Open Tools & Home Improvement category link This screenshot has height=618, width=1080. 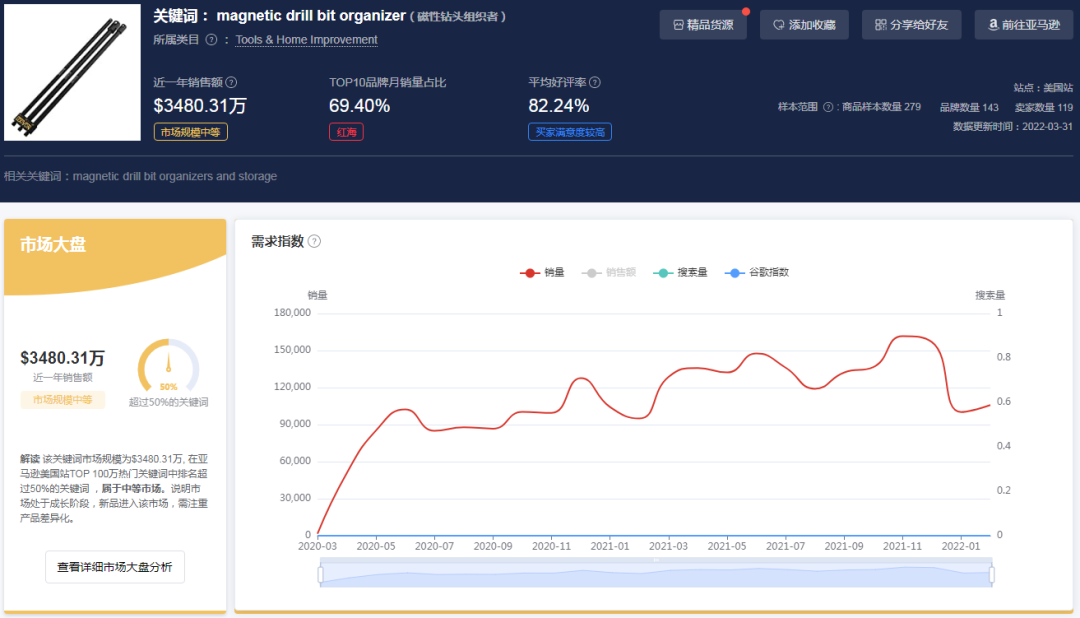pyautogui.click(x=307, y=40)
